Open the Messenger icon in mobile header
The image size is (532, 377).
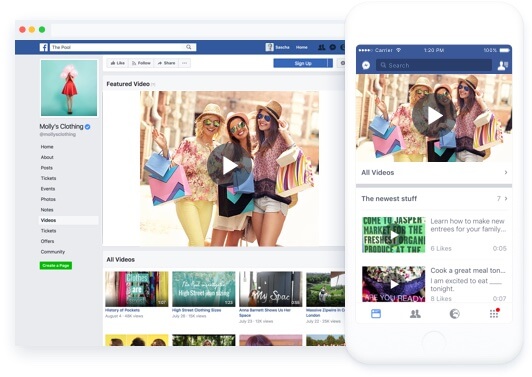(x=366, y=65)
